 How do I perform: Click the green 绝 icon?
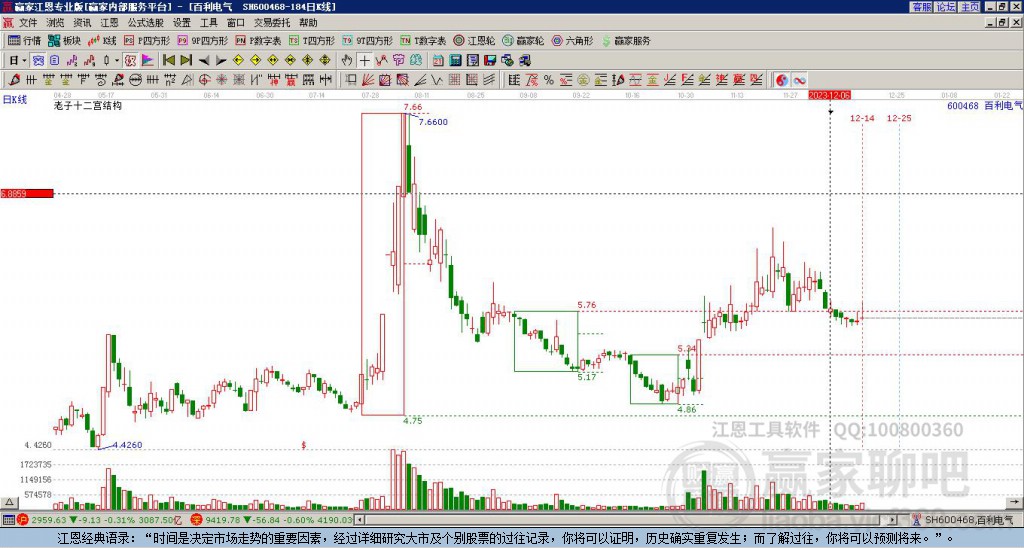coord(416,60)
